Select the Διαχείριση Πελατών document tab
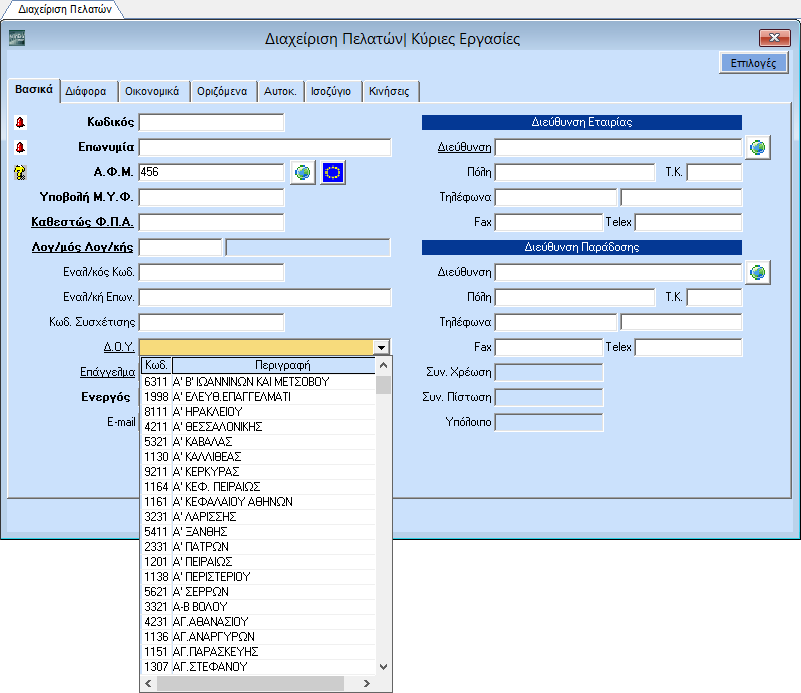 (64, 9)
